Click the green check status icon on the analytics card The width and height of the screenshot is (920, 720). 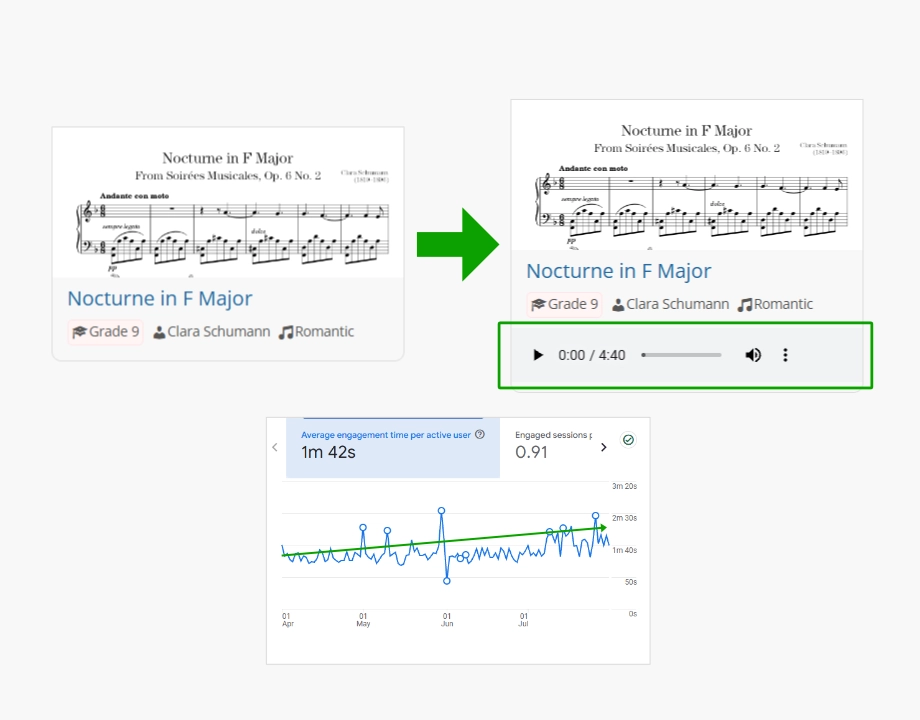click(628, 440)
